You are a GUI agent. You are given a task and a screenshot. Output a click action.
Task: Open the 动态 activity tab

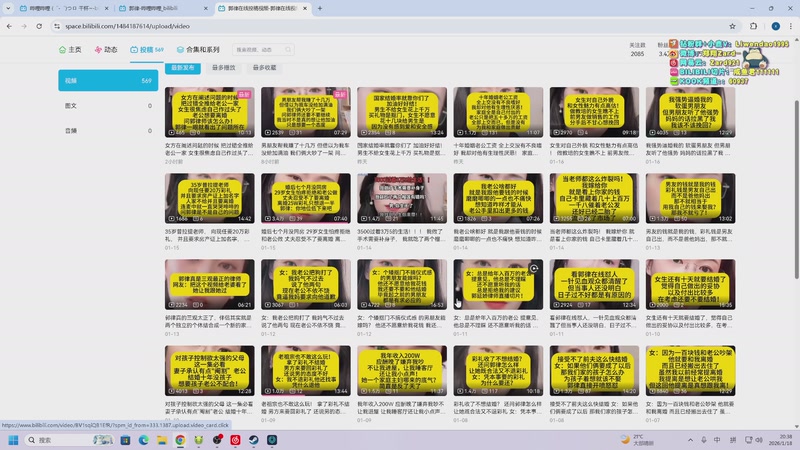point(106,49)
